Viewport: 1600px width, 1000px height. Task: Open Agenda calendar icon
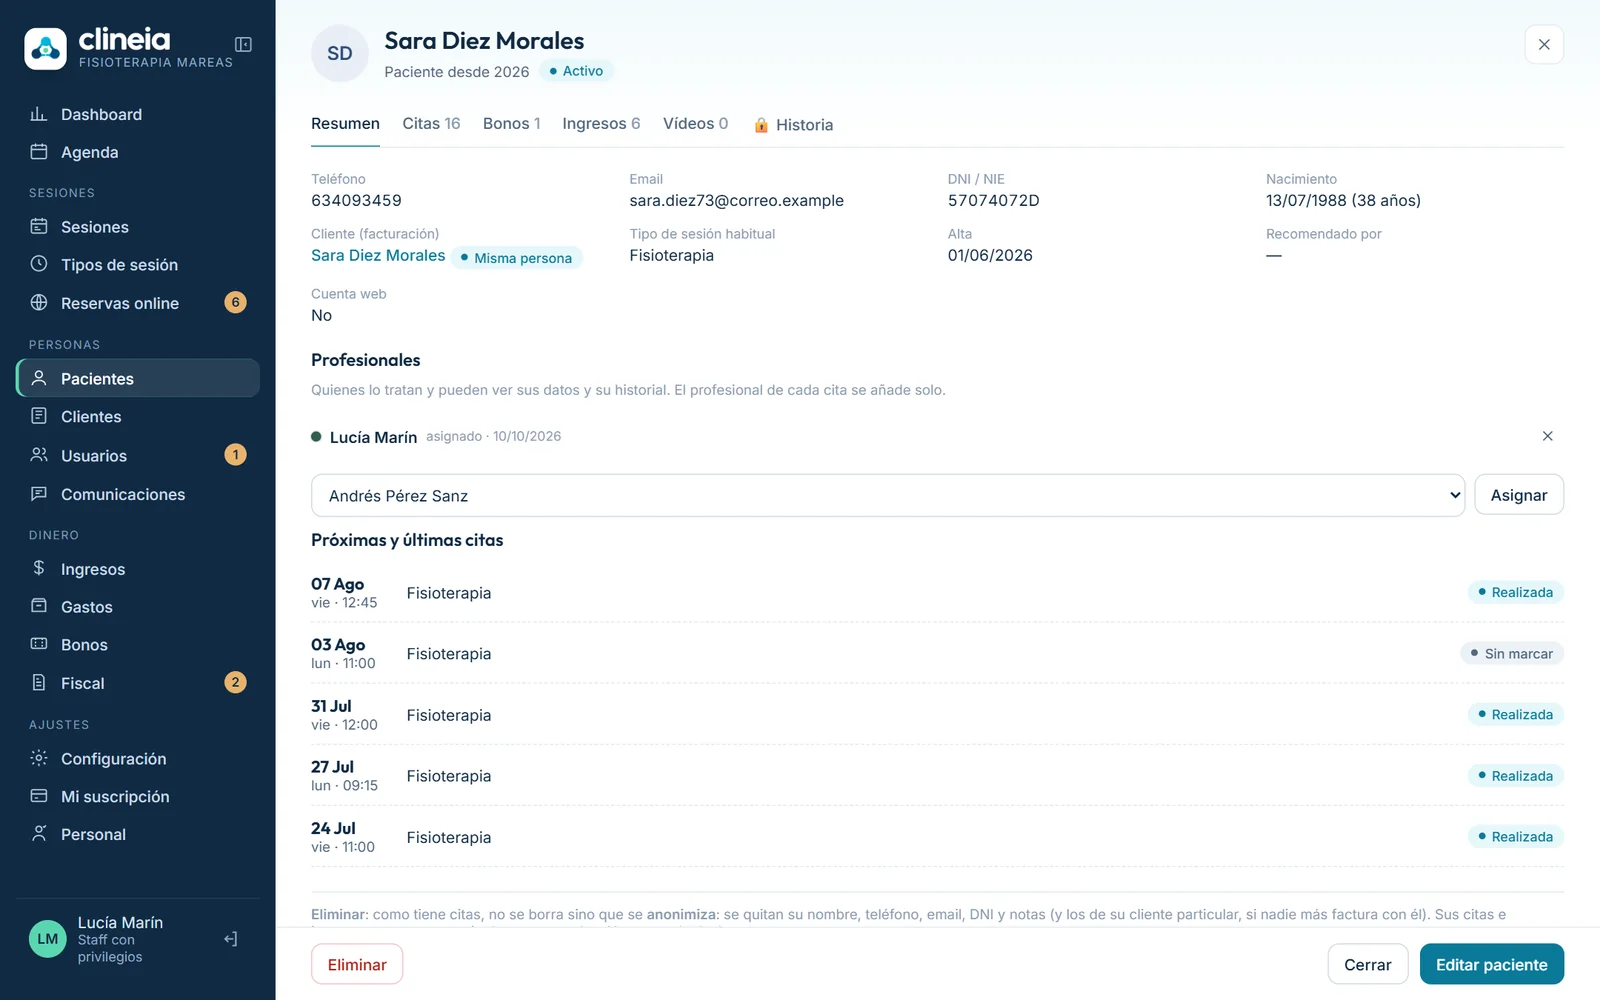pyautogui.click(x=39, y=152)
